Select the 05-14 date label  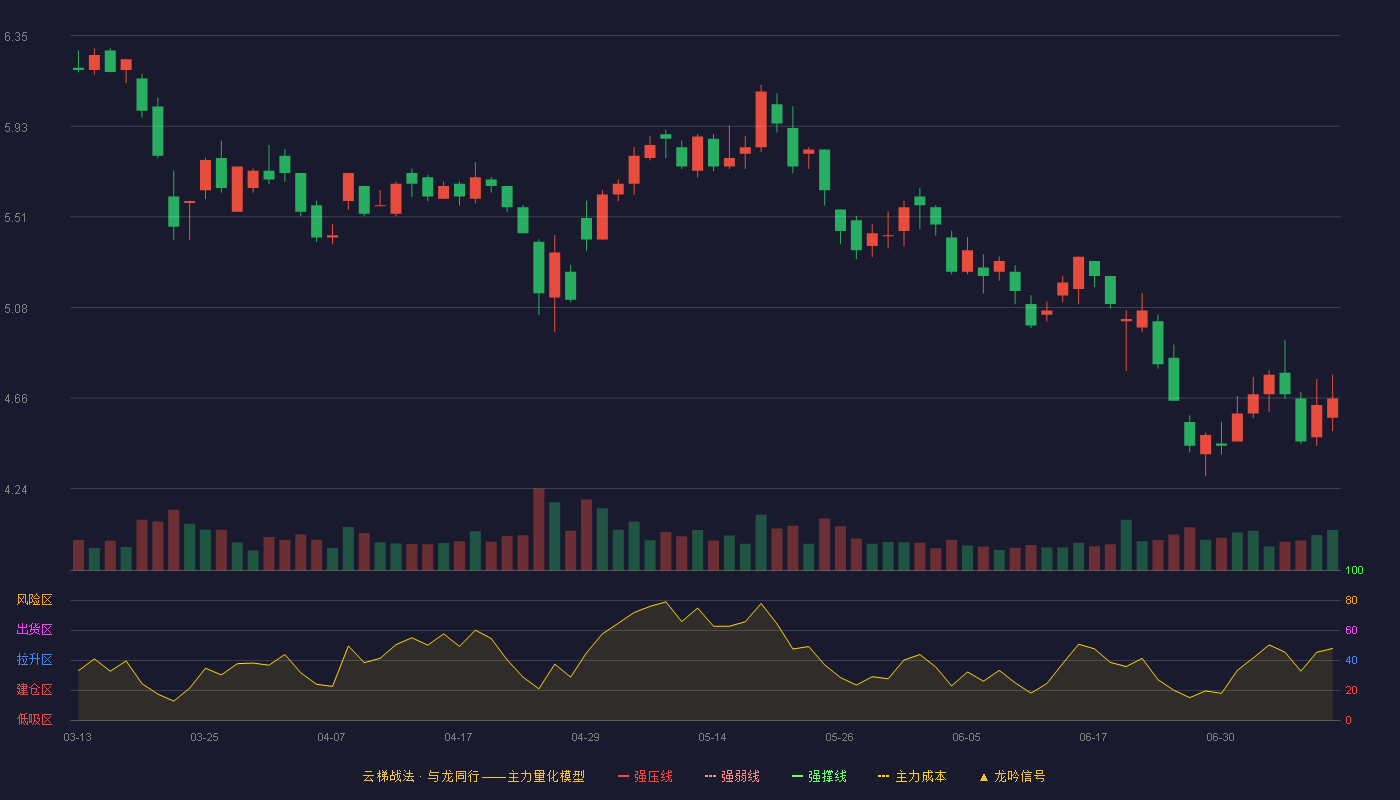(x=712, y=737)
